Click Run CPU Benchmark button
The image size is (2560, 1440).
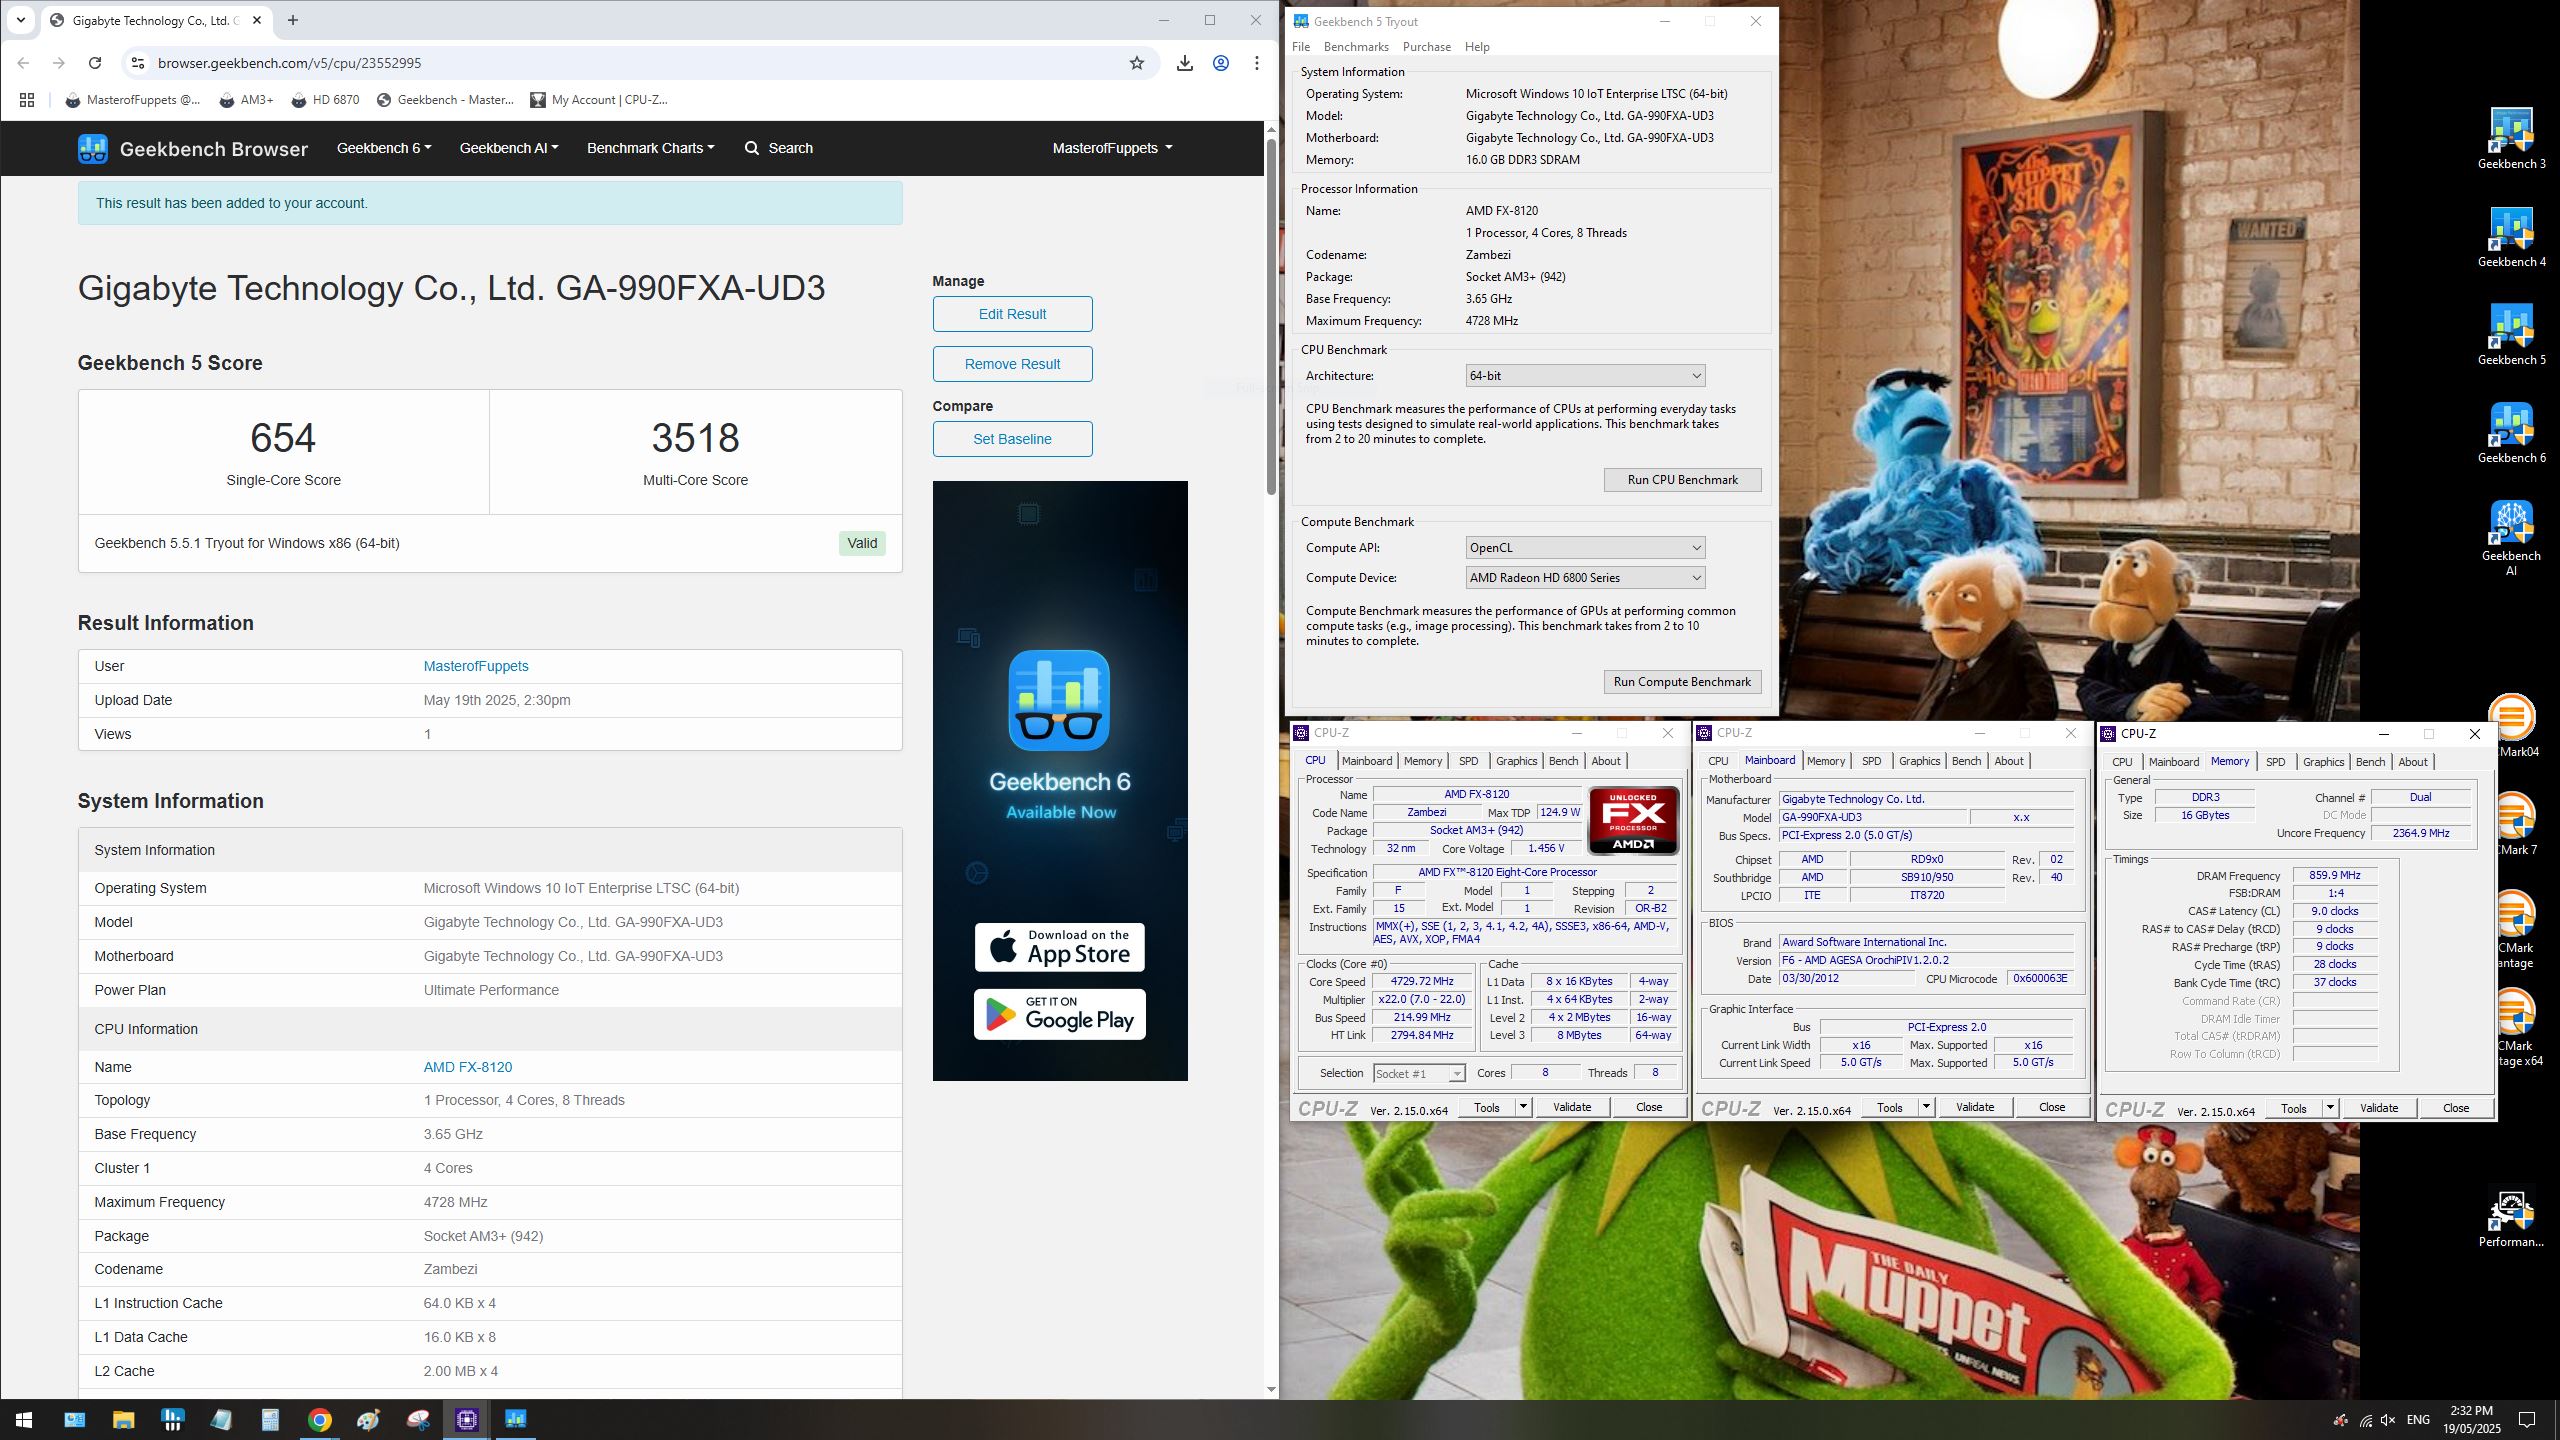pos(1683,480)
